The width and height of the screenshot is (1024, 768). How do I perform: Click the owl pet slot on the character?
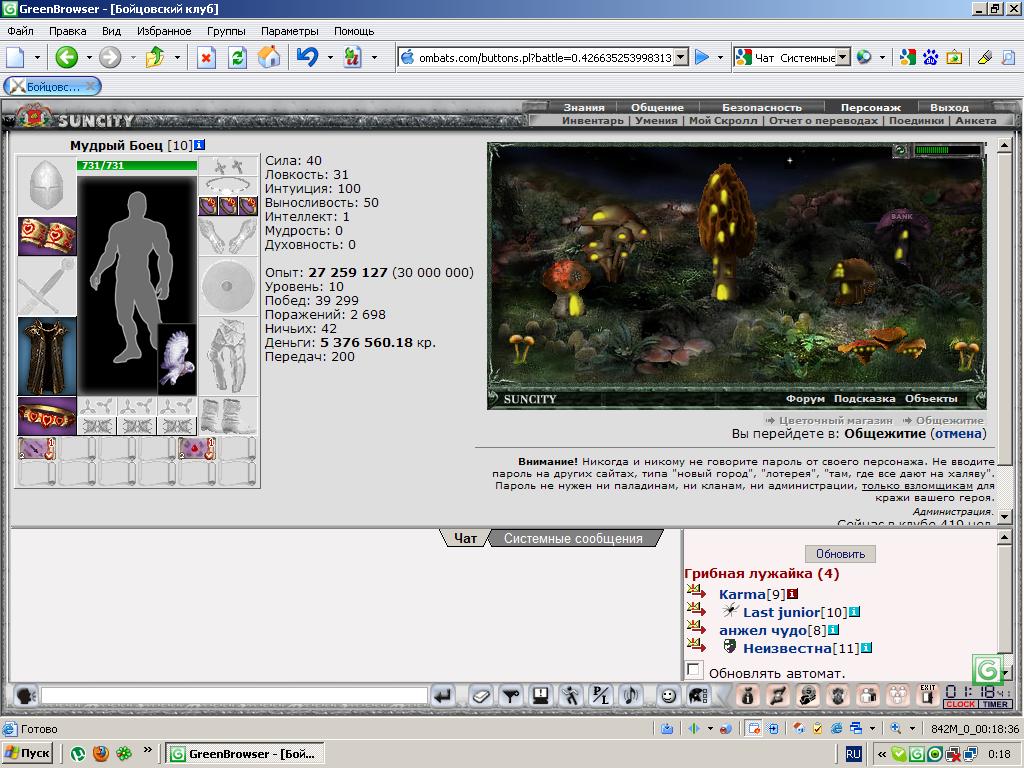coord(177,359)
